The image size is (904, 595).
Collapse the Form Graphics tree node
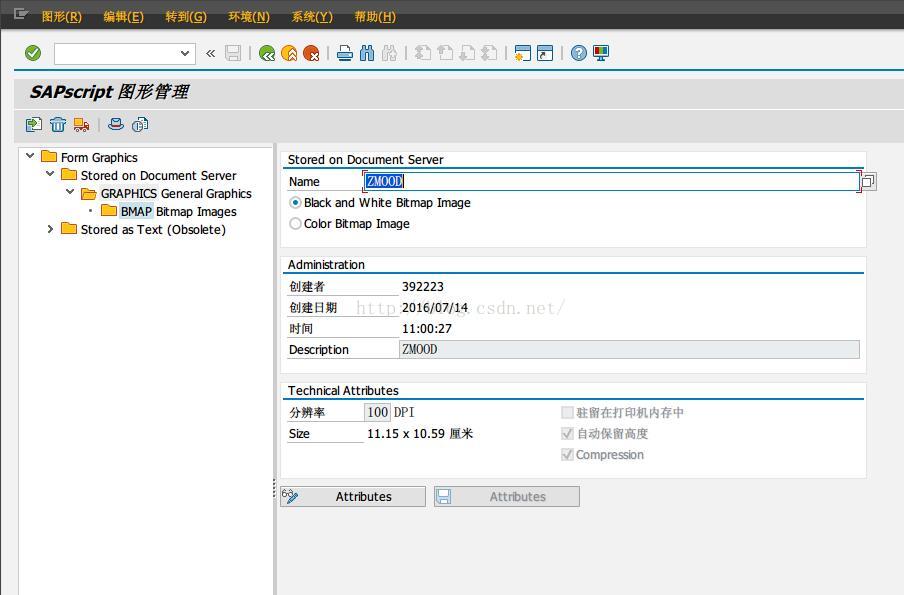tap(31, 156)
